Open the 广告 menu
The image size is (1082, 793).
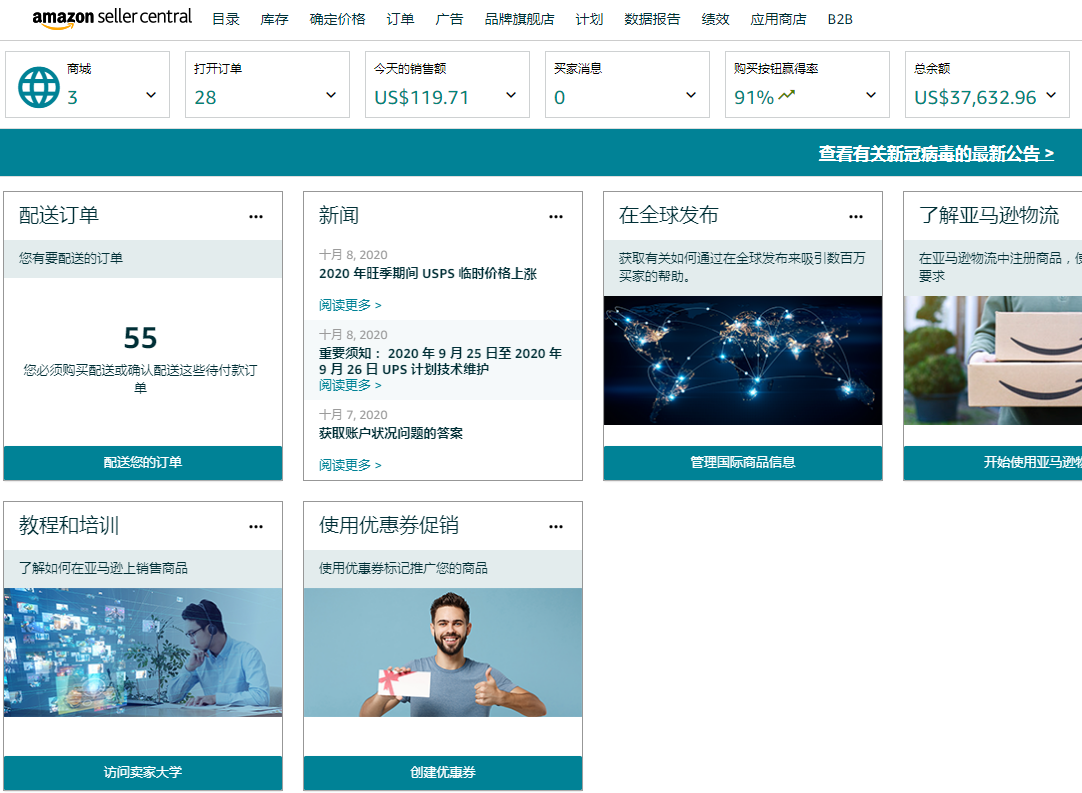pyautogui.click(x=449, y=19)
